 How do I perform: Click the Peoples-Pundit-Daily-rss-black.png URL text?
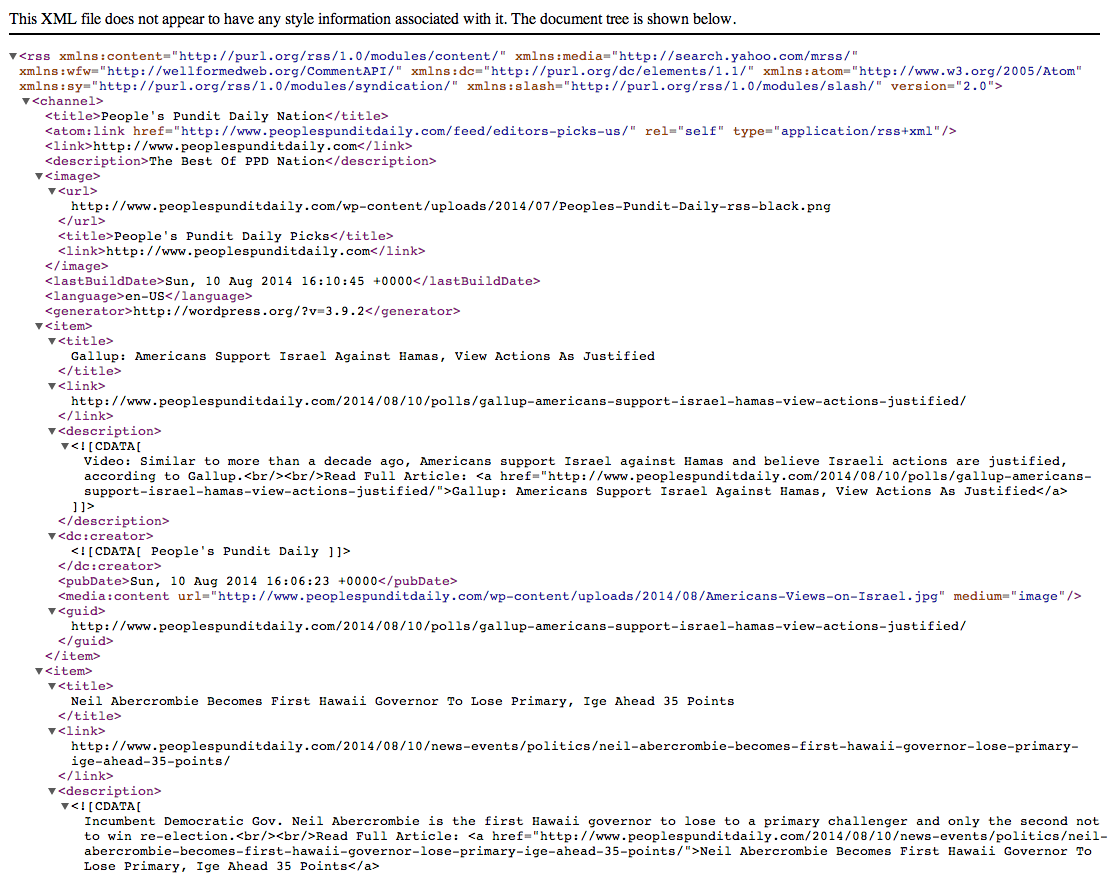(x=451, y=207)
